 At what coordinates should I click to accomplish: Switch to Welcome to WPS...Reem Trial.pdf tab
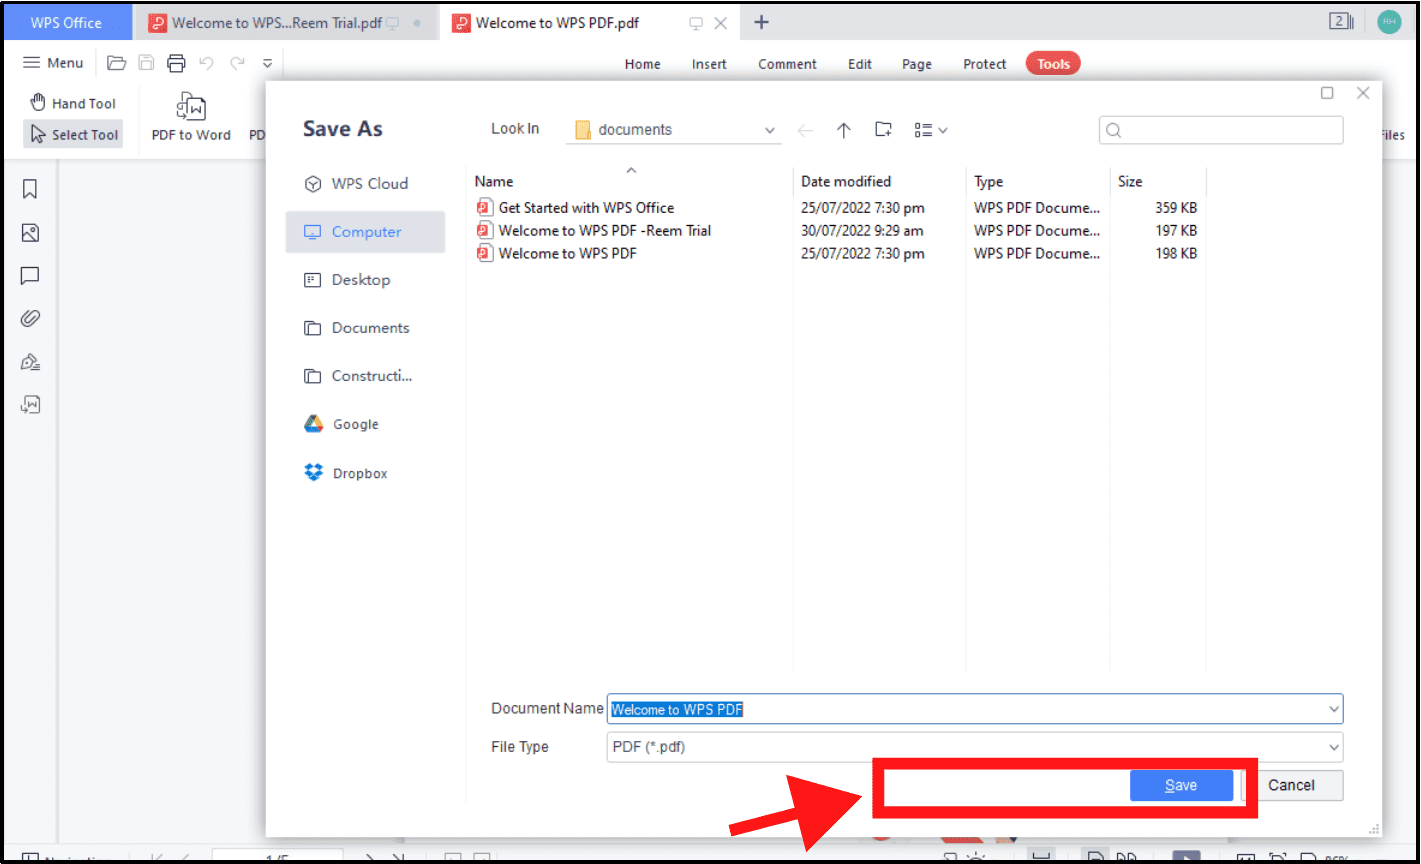coord(285,22)
